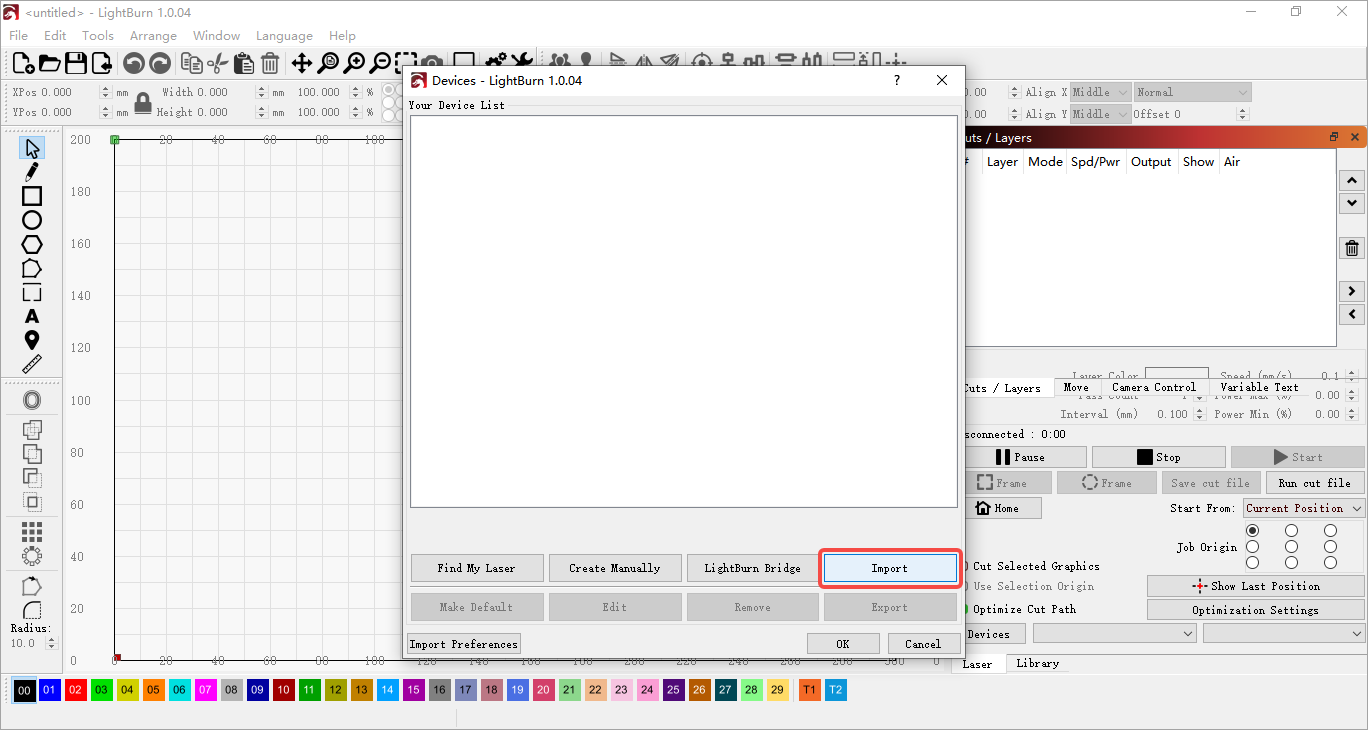The width and height of the screenshot is (1368, 730).
Task: Open the Circular Array tool
Action: coord(32,555)
